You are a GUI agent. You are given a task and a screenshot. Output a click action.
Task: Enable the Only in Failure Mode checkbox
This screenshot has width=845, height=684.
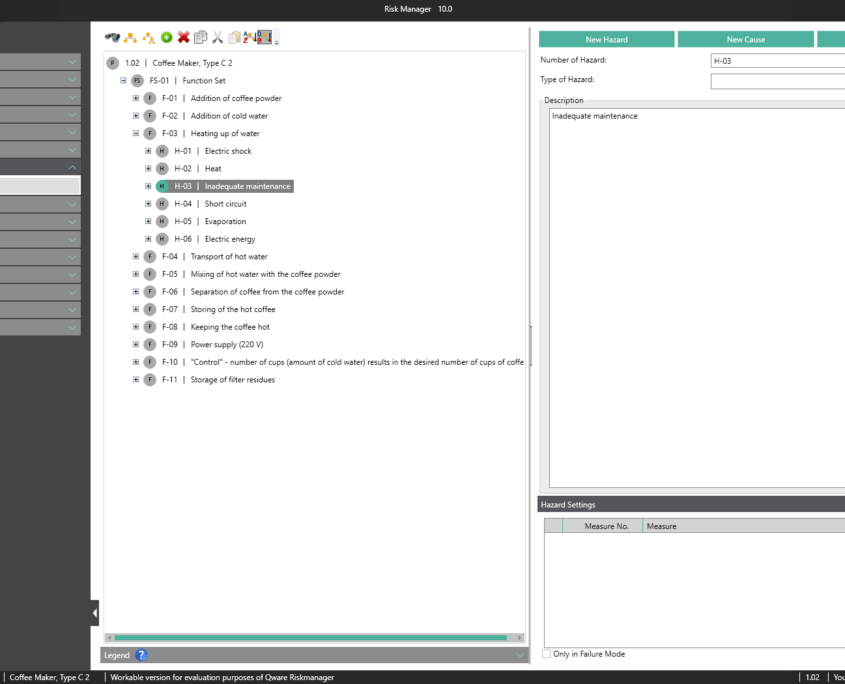(546, 654)
